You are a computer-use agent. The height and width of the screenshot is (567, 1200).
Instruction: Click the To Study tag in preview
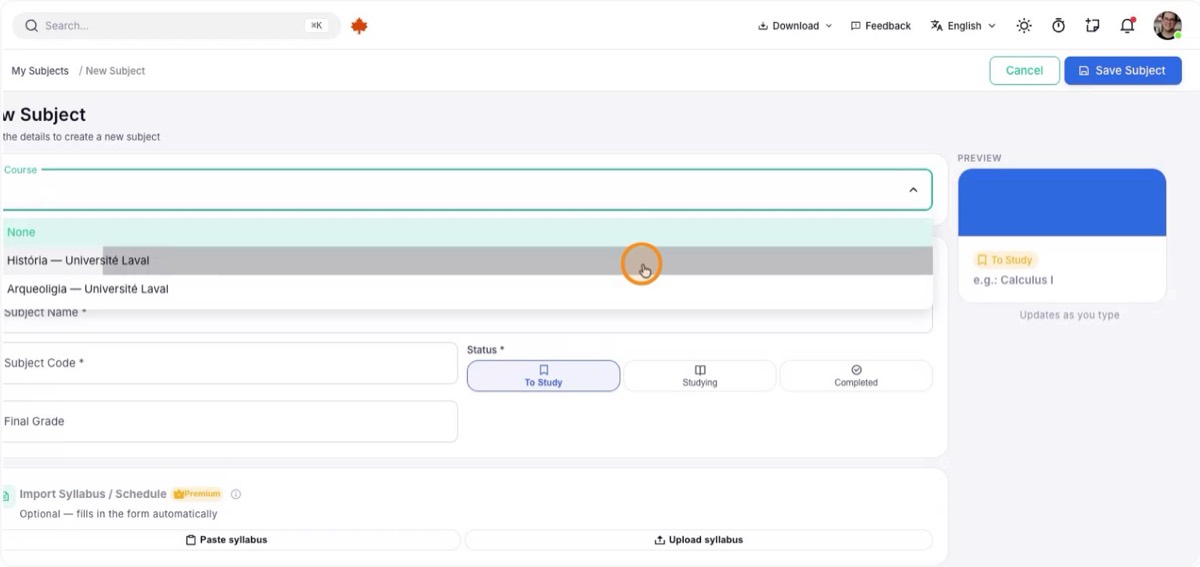[x=1005, y=260]
